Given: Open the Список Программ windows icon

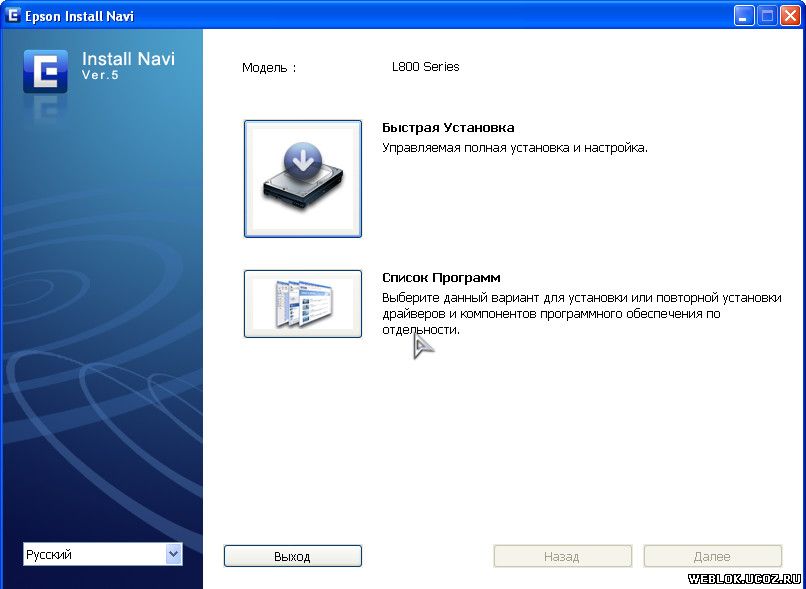Looking at the screenshot, I should [303, 304].
